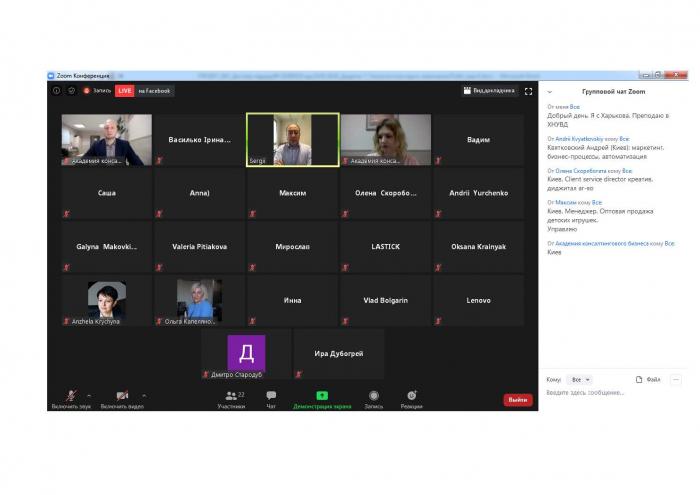Enter full screen mode icon
Viewport: 700px width, 495px height.
(529, 91)
